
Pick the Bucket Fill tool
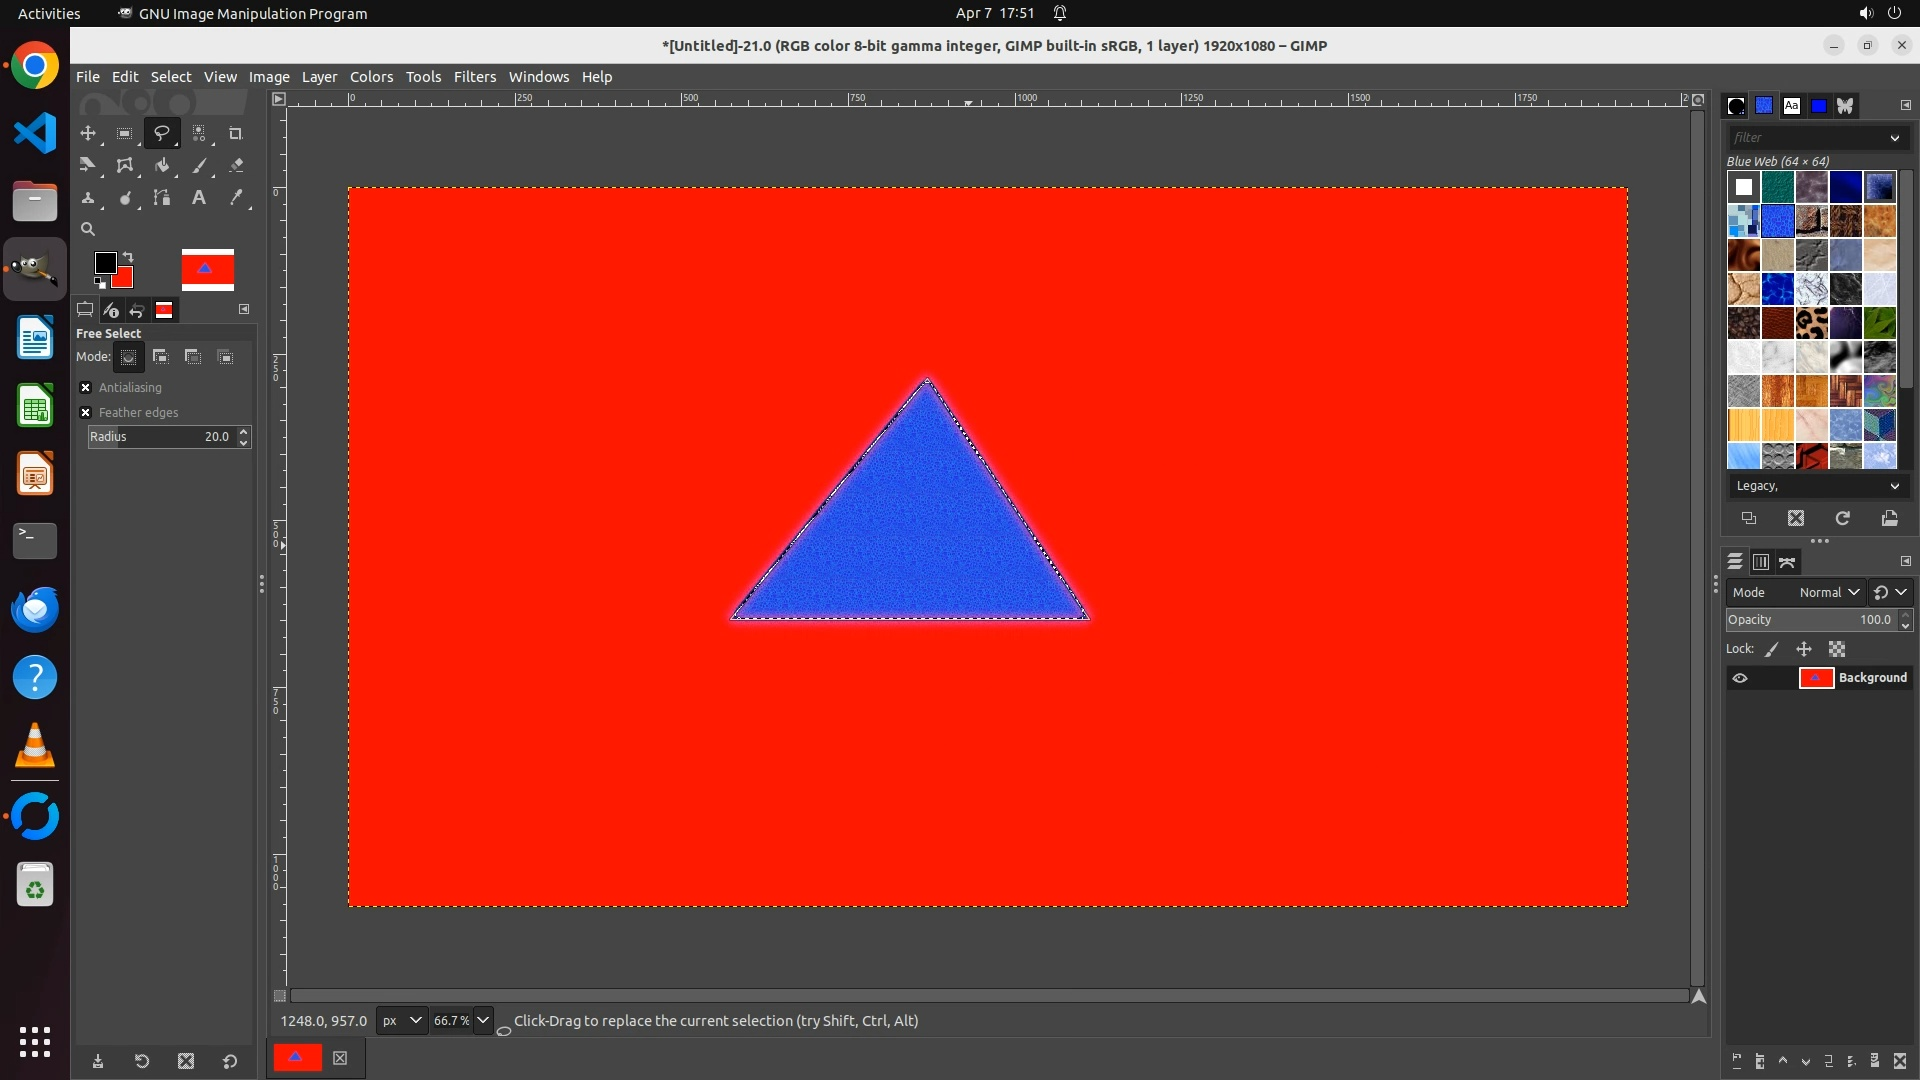(162, 166)
